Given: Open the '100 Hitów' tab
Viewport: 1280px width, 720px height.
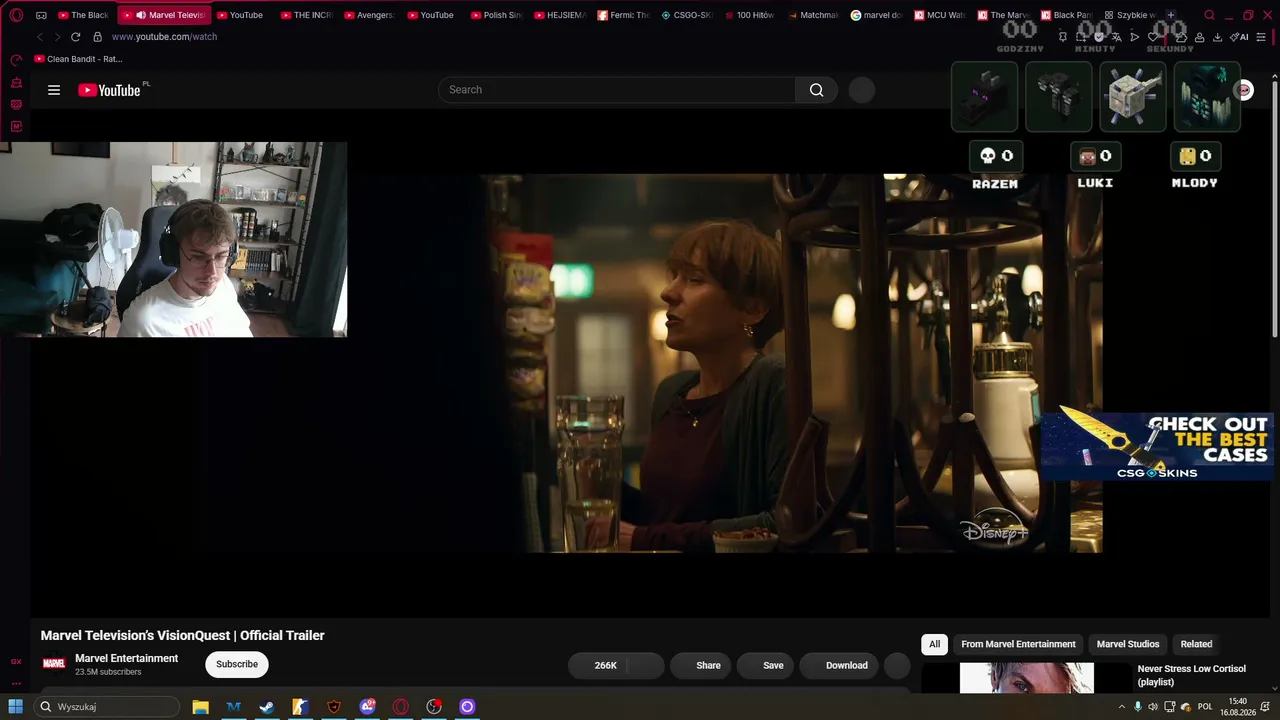Looking at the screenshot, I should point(750,15).
